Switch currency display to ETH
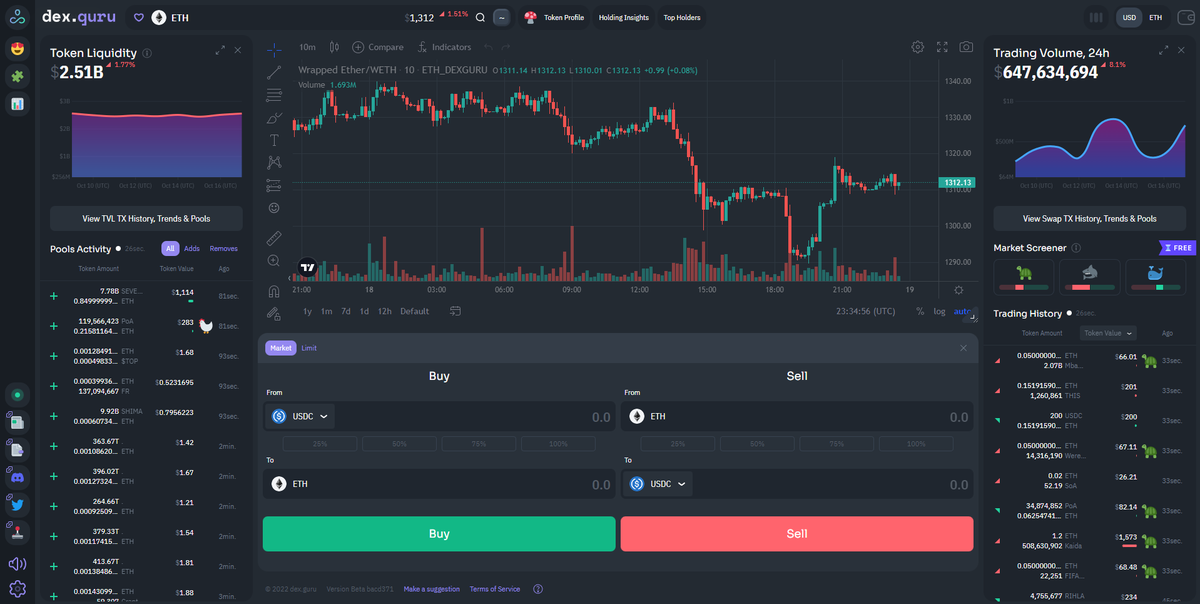The width and height of the screenshot is (1200, 604). [1156, 17]
